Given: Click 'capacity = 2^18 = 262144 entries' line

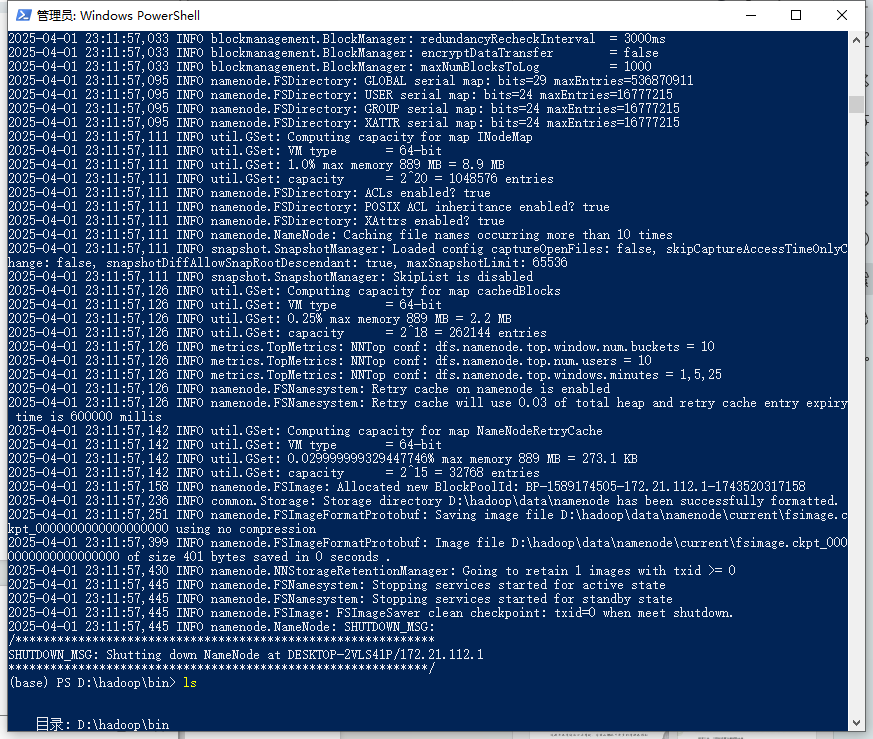Looking at the screenshot, I should coord(278,333).
